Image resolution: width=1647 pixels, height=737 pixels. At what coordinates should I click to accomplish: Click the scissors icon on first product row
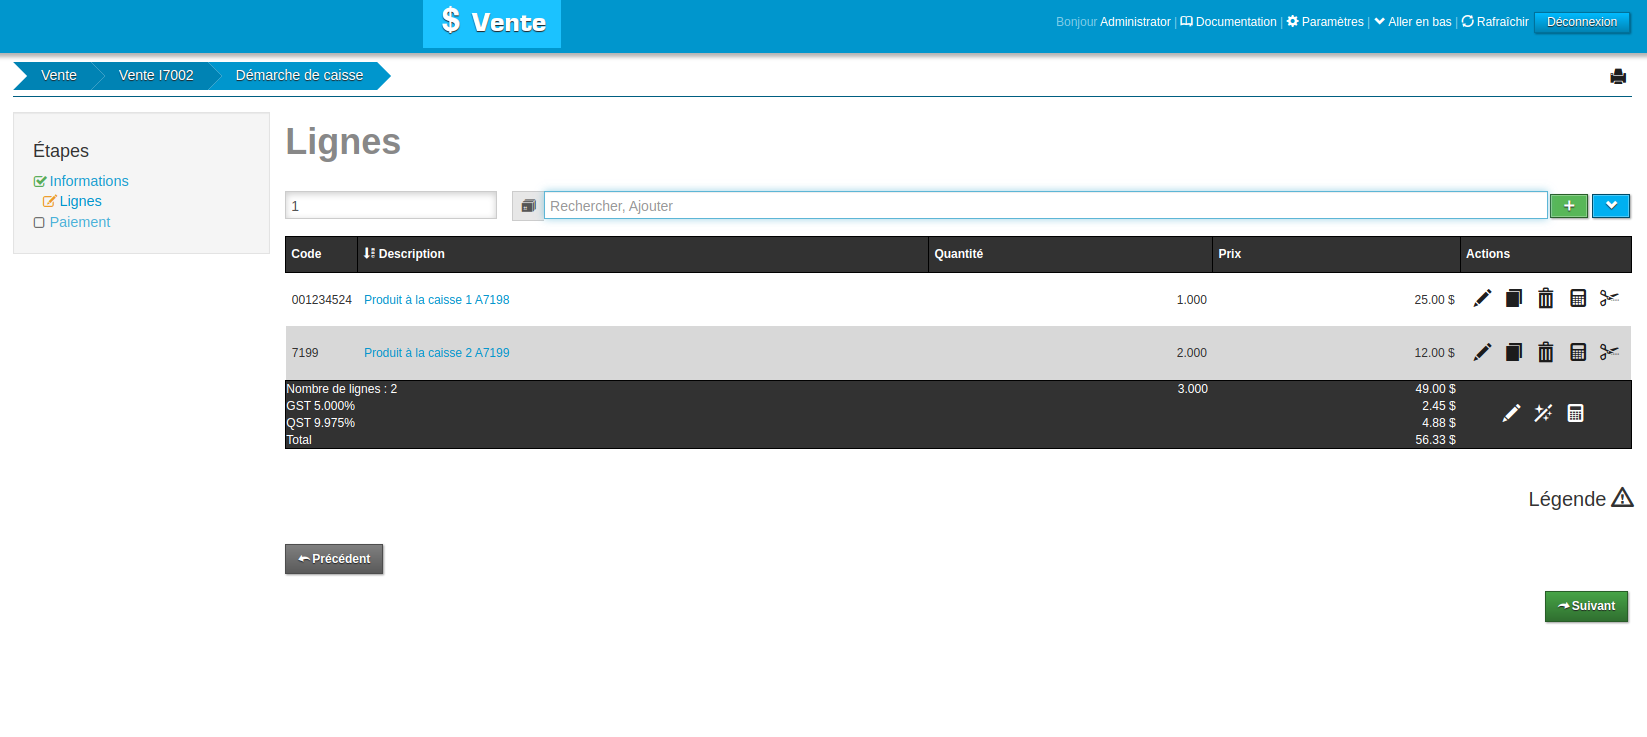[x=1609, y=299]
